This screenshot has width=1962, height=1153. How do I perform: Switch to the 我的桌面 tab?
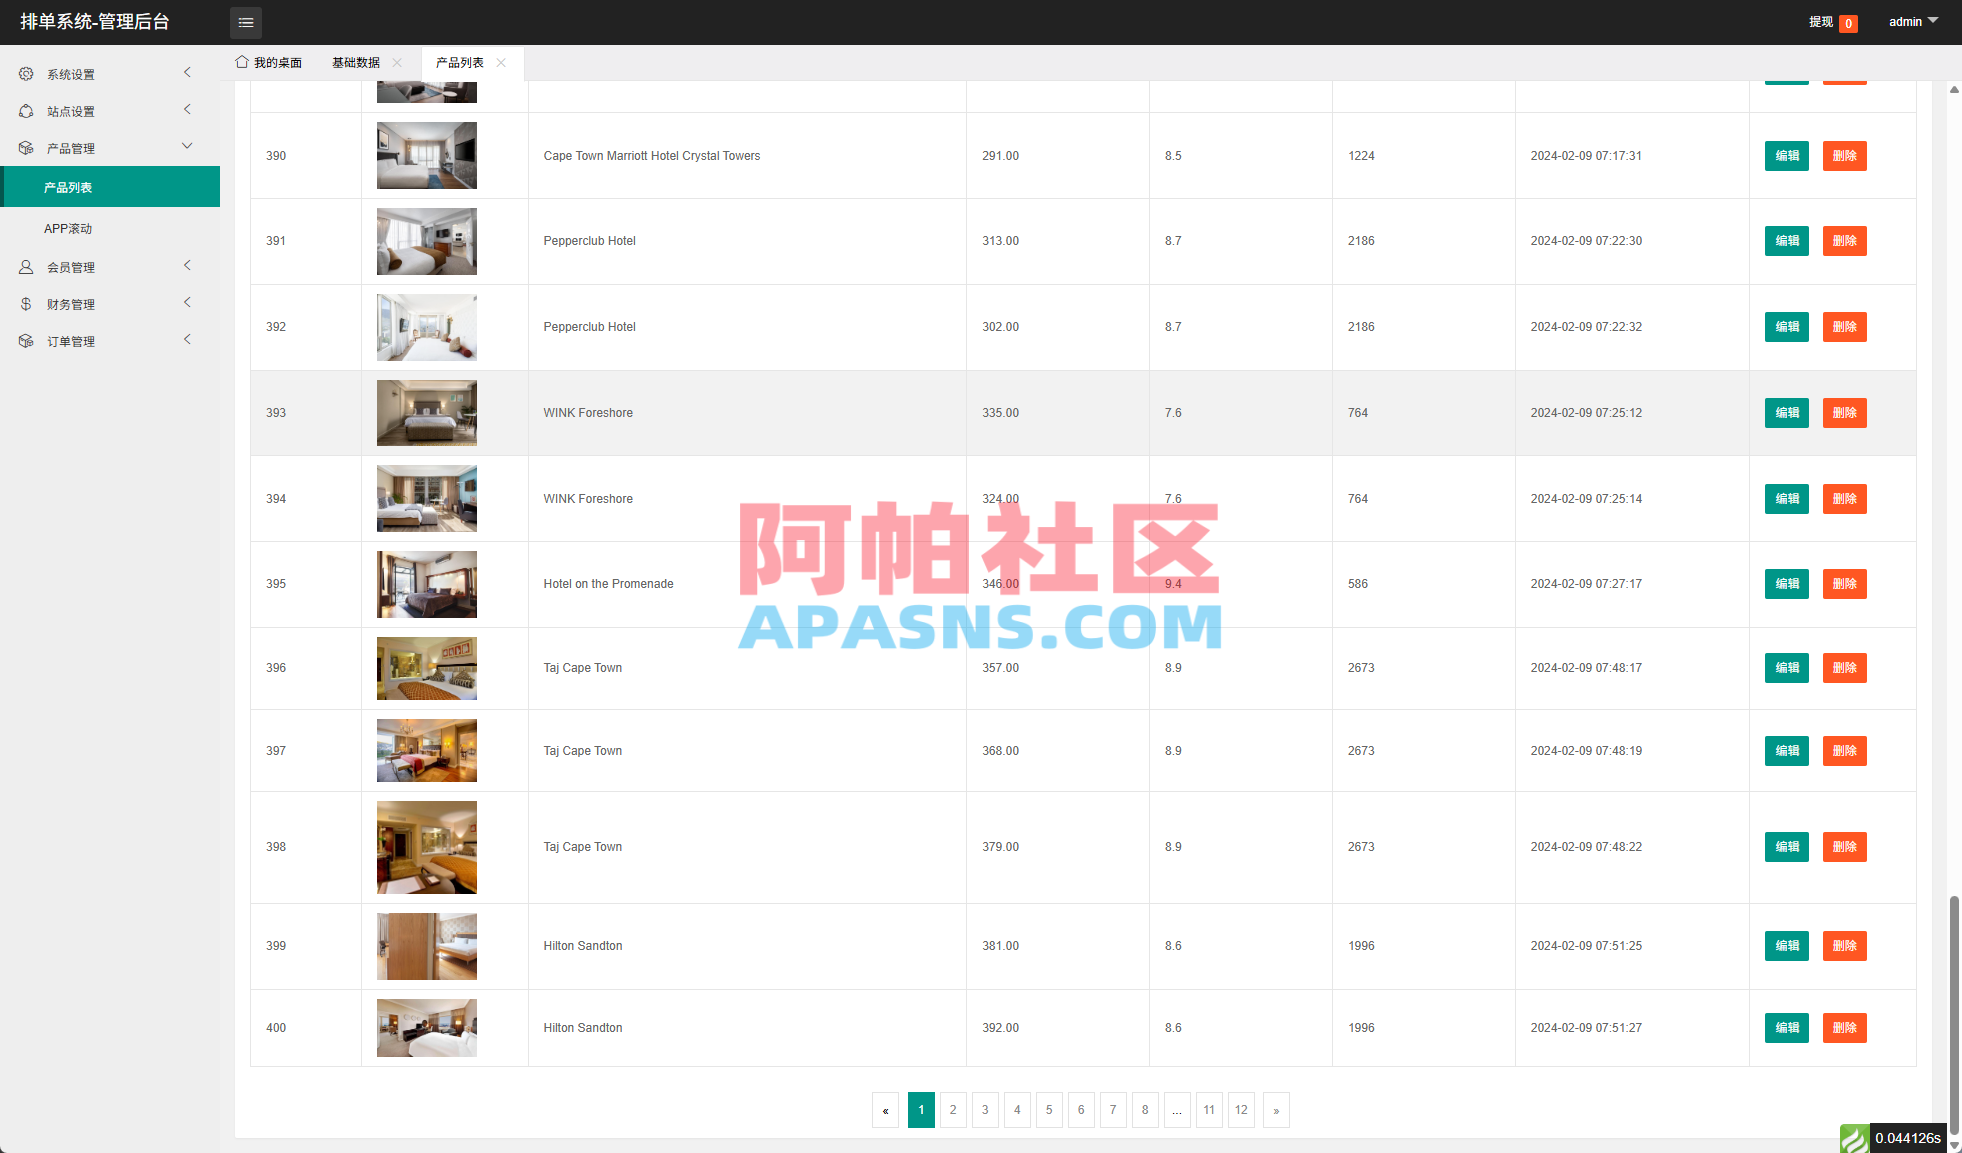pyautogui.click(x=277, y=61)
